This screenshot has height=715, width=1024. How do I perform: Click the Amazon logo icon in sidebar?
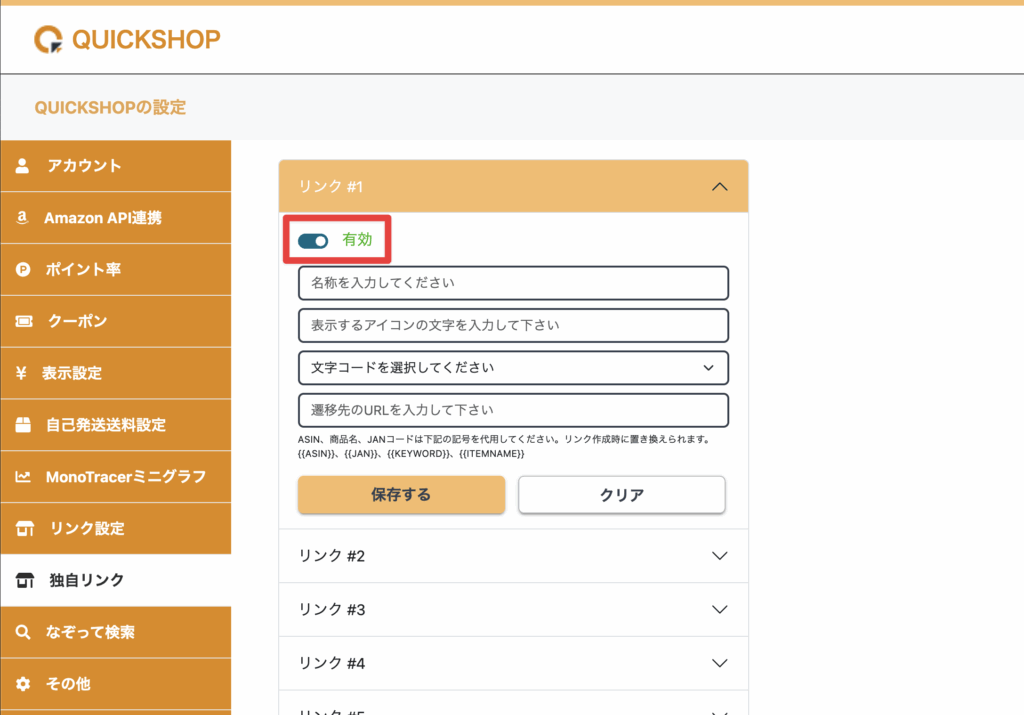coord(22,217)
